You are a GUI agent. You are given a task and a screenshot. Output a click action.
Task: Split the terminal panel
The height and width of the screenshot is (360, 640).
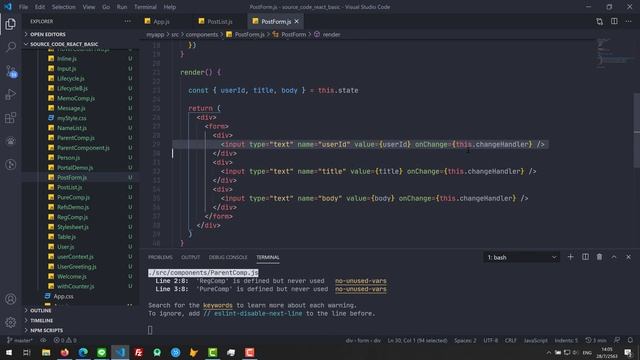(x=585, y=257)
